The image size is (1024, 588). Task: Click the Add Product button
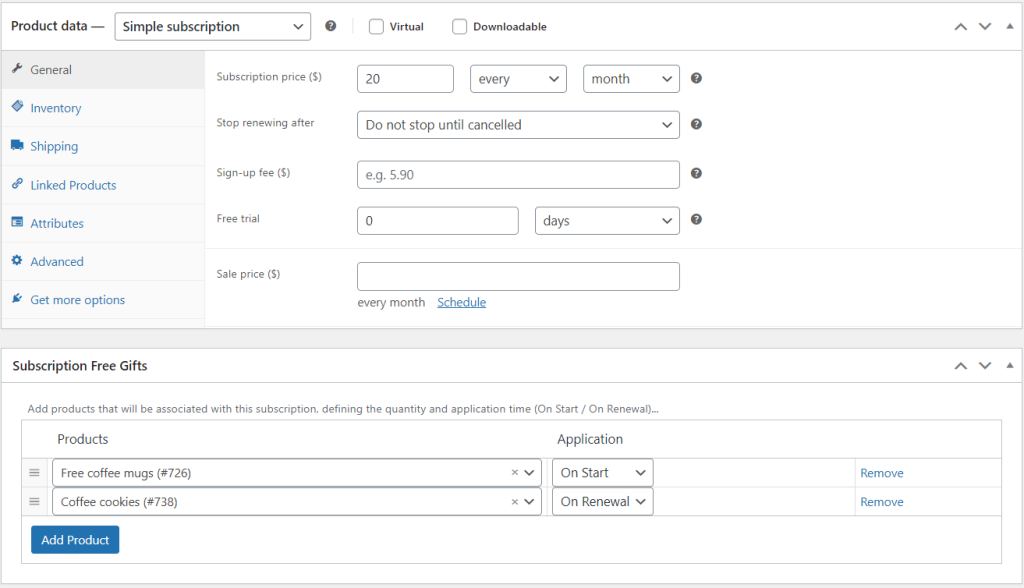click(75, 539)
